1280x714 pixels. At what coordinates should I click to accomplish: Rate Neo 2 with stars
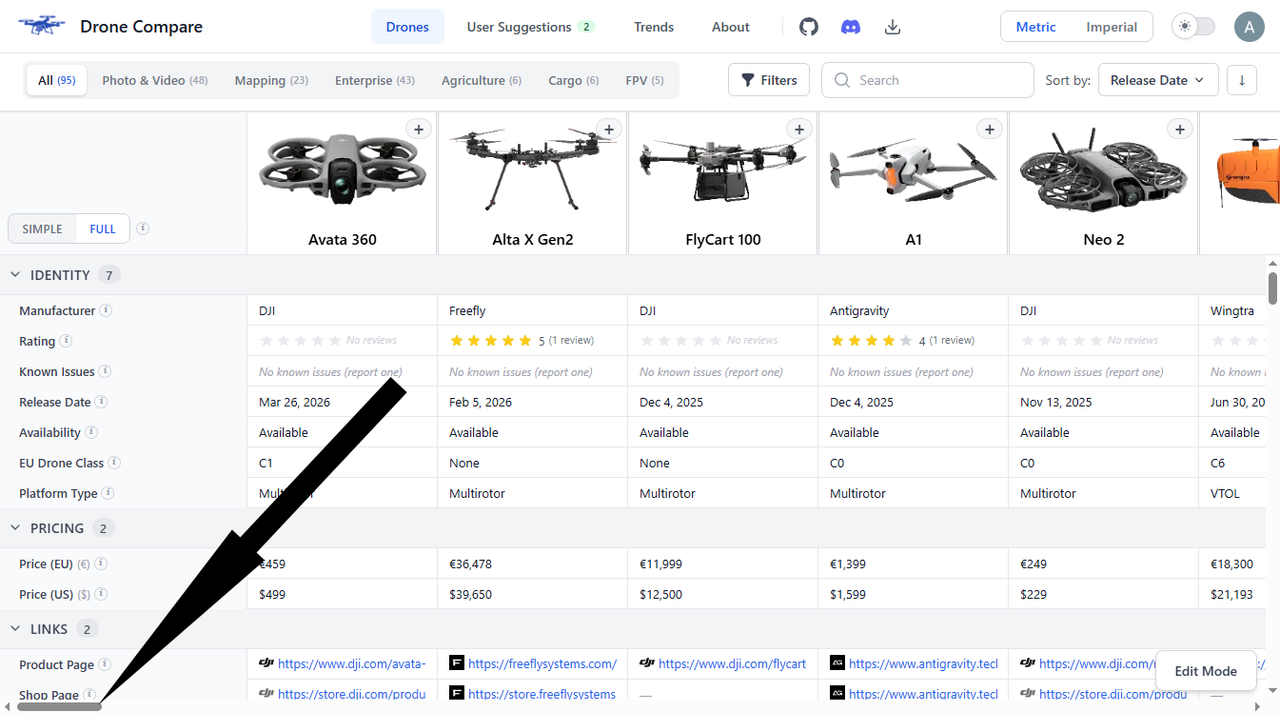click(x=1061, y=341)
